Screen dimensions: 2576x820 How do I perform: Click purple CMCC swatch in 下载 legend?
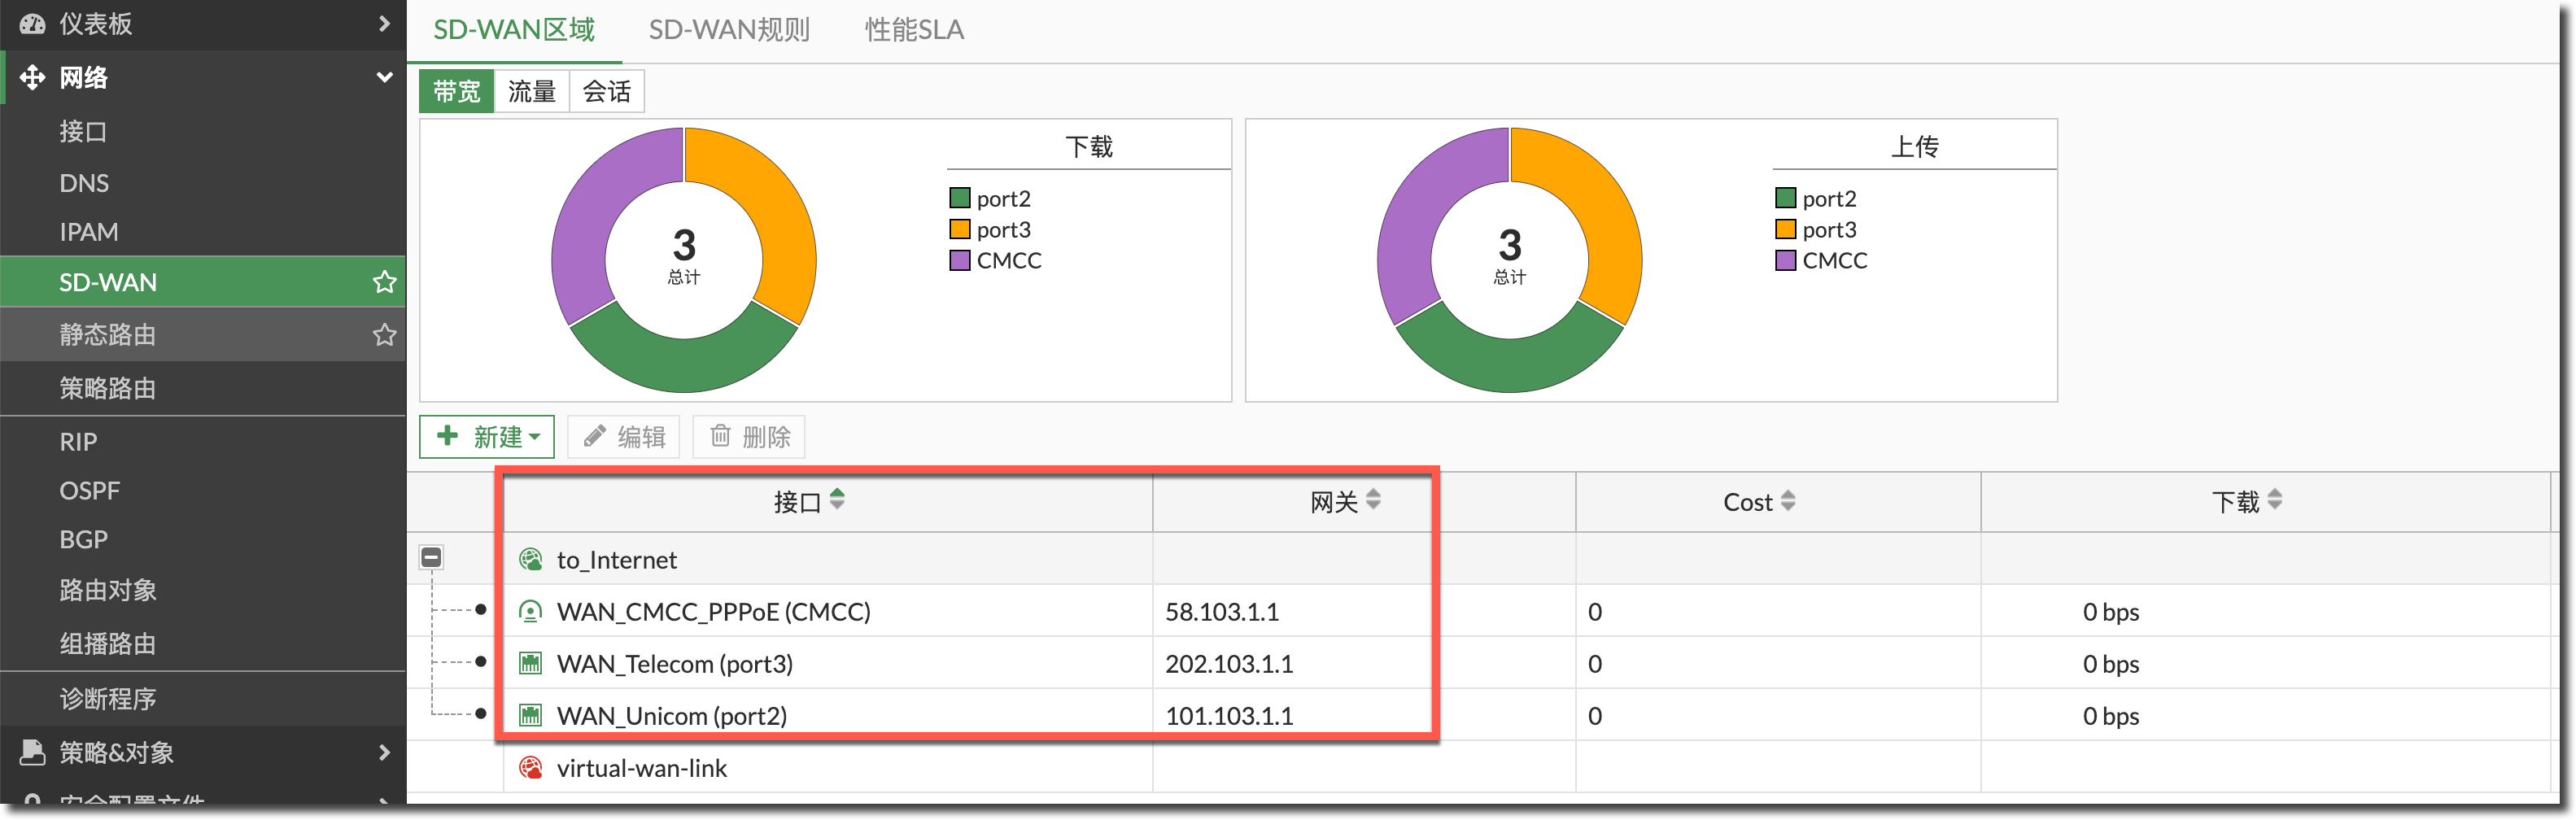(x=959, y=260)
